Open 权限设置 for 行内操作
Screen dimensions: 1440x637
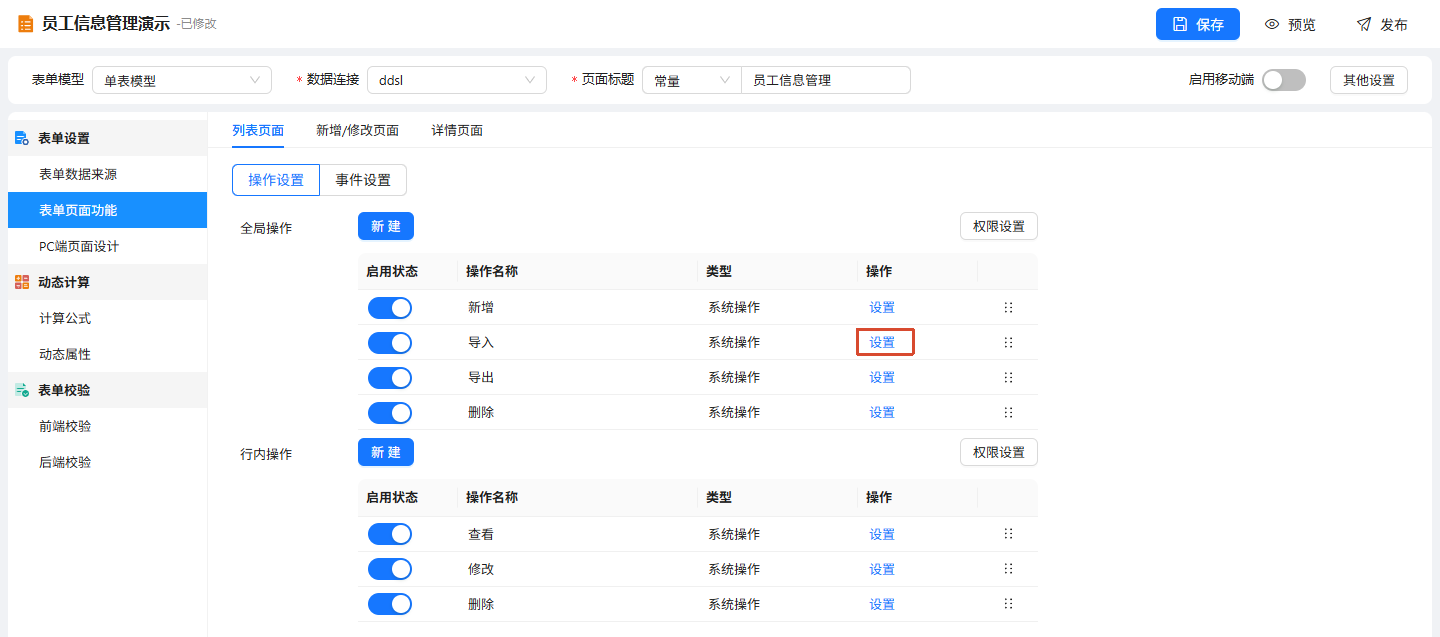(999, 452)
